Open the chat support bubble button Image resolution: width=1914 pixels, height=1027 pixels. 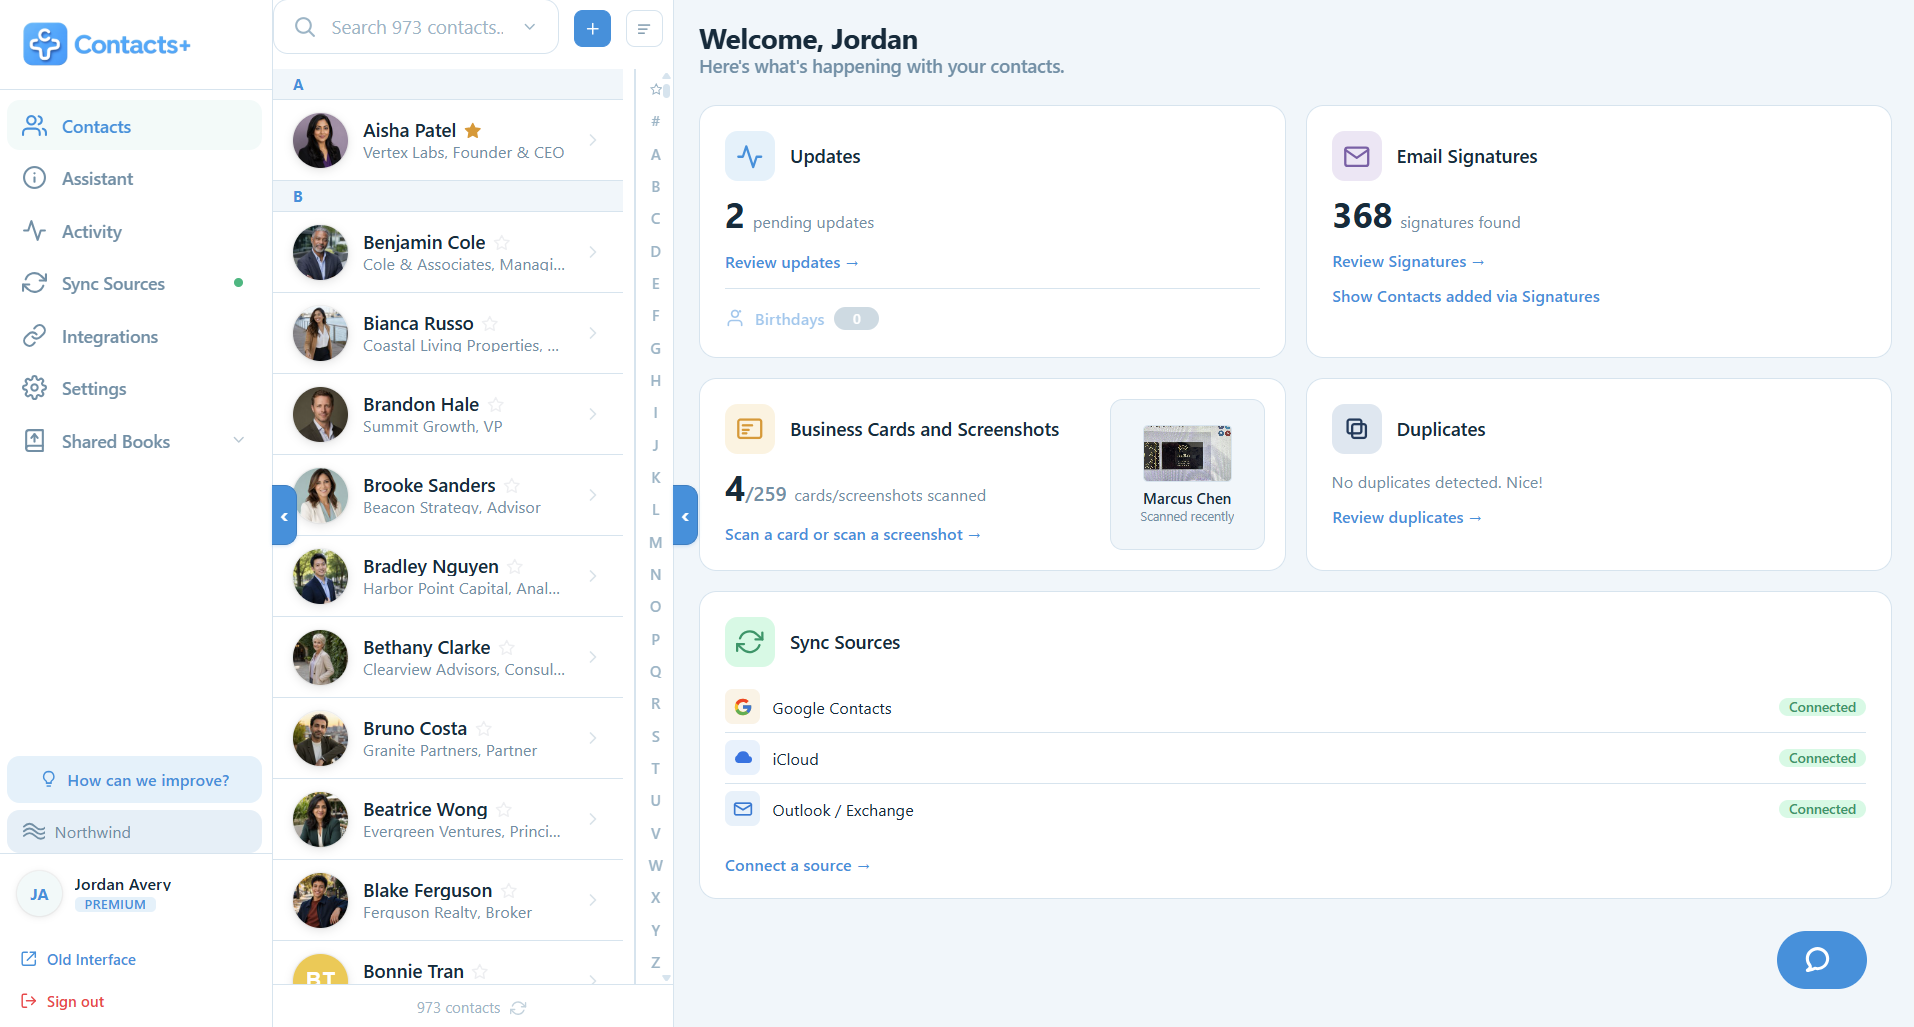coord(1821,960)
